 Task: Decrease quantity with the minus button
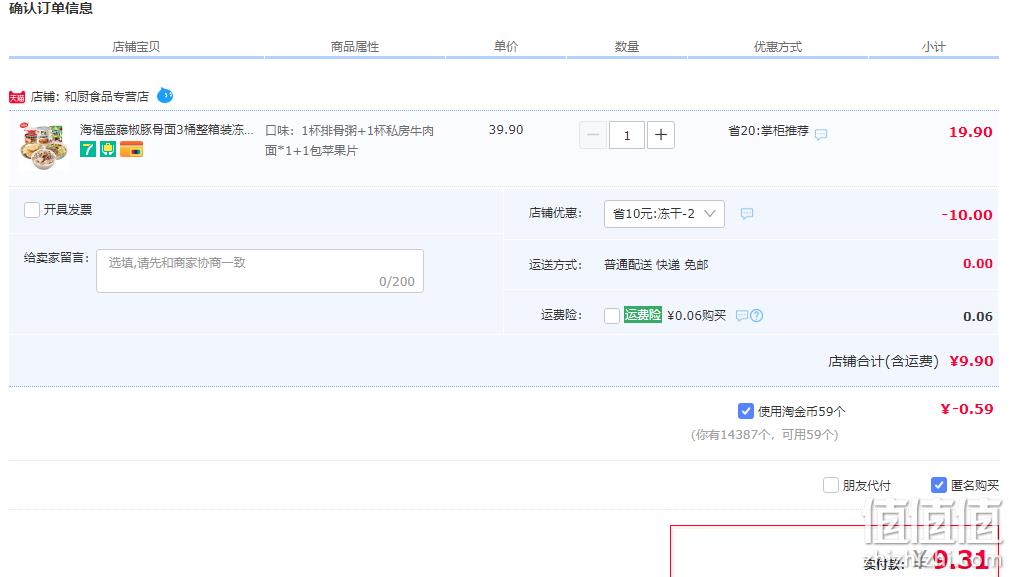point(593,135)
